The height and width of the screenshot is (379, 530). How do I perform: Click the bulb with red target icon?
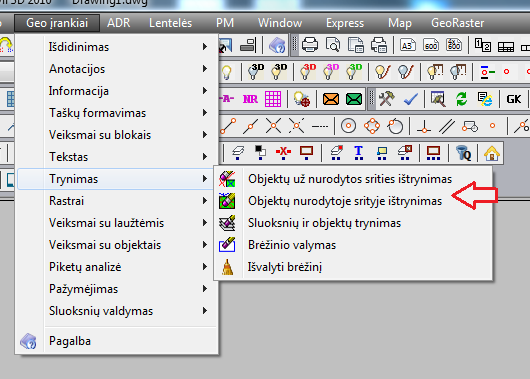(302, 99)
